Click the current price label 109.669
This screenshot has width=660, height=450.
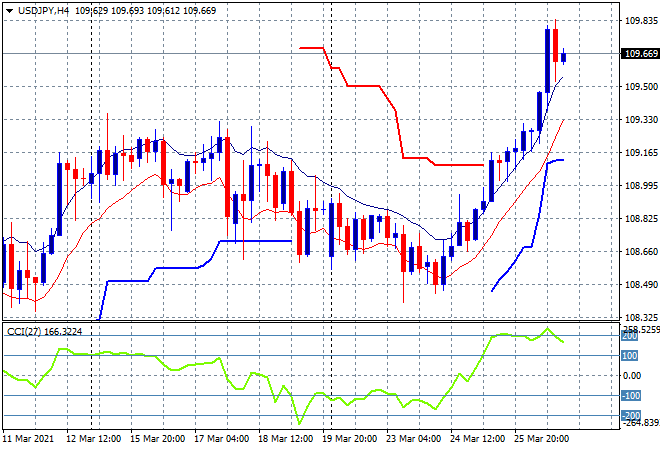point(641,54)
